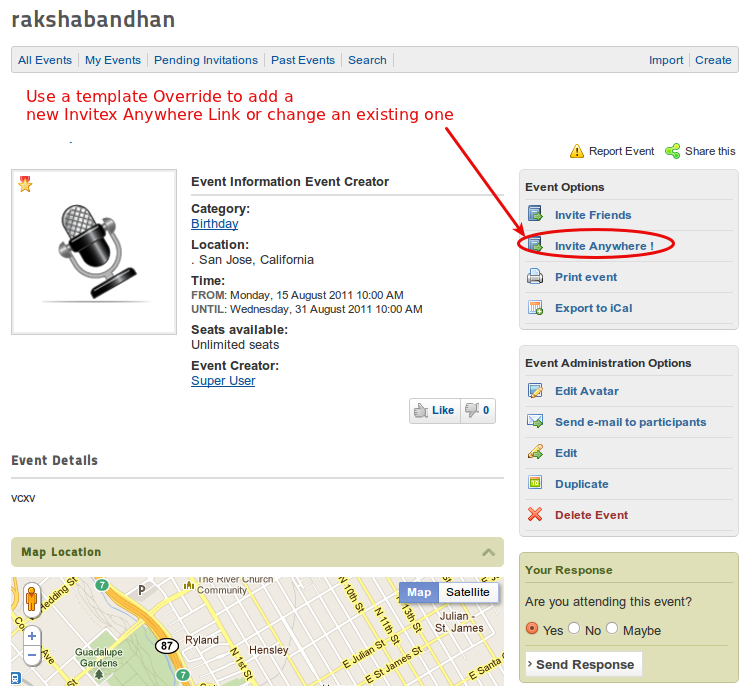Open the All Events tab

click(x=45, y=60)
